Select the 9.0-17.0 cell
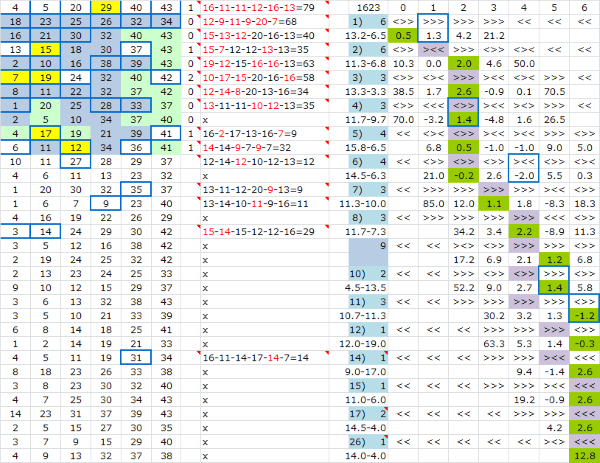Screen dimensions: 600x463 (368, 372)
